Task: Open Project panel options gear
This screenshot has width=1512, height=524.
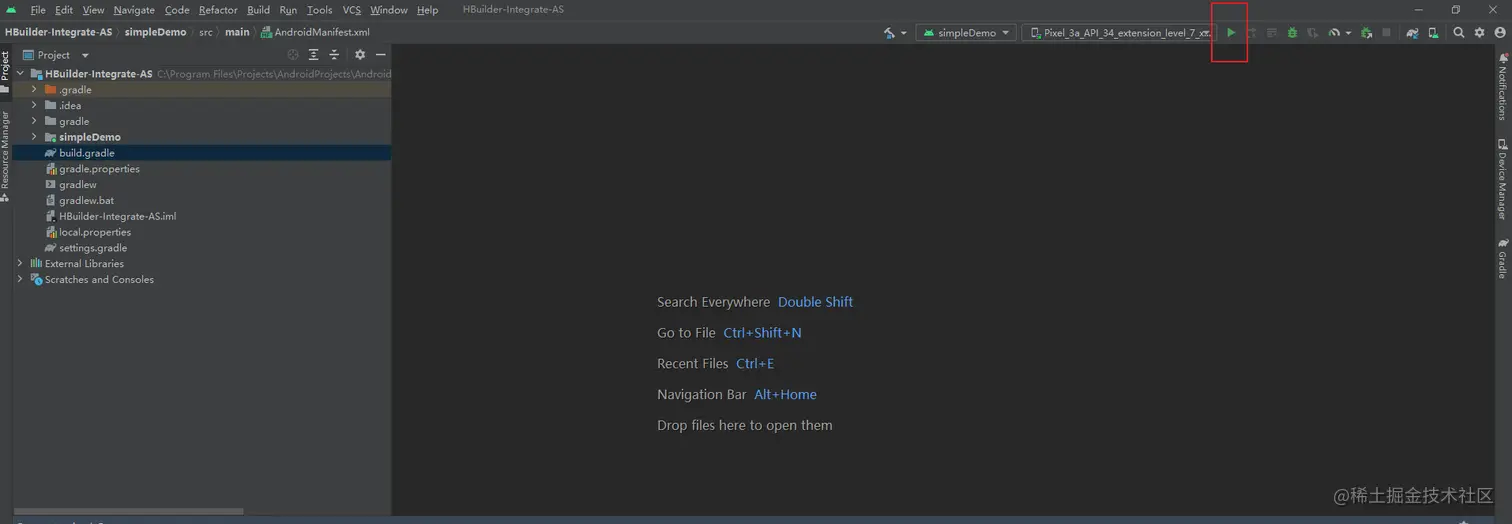Action: click(360, 55)
